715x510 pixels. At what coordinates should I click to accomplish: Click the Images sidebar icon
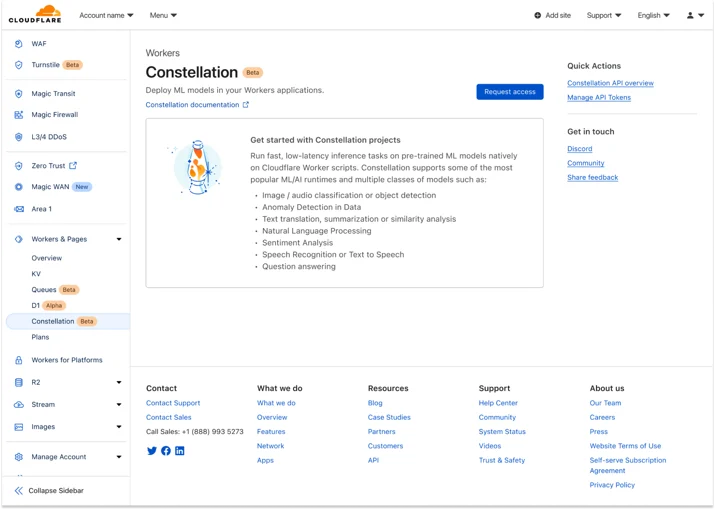click(x=19, y=427)
